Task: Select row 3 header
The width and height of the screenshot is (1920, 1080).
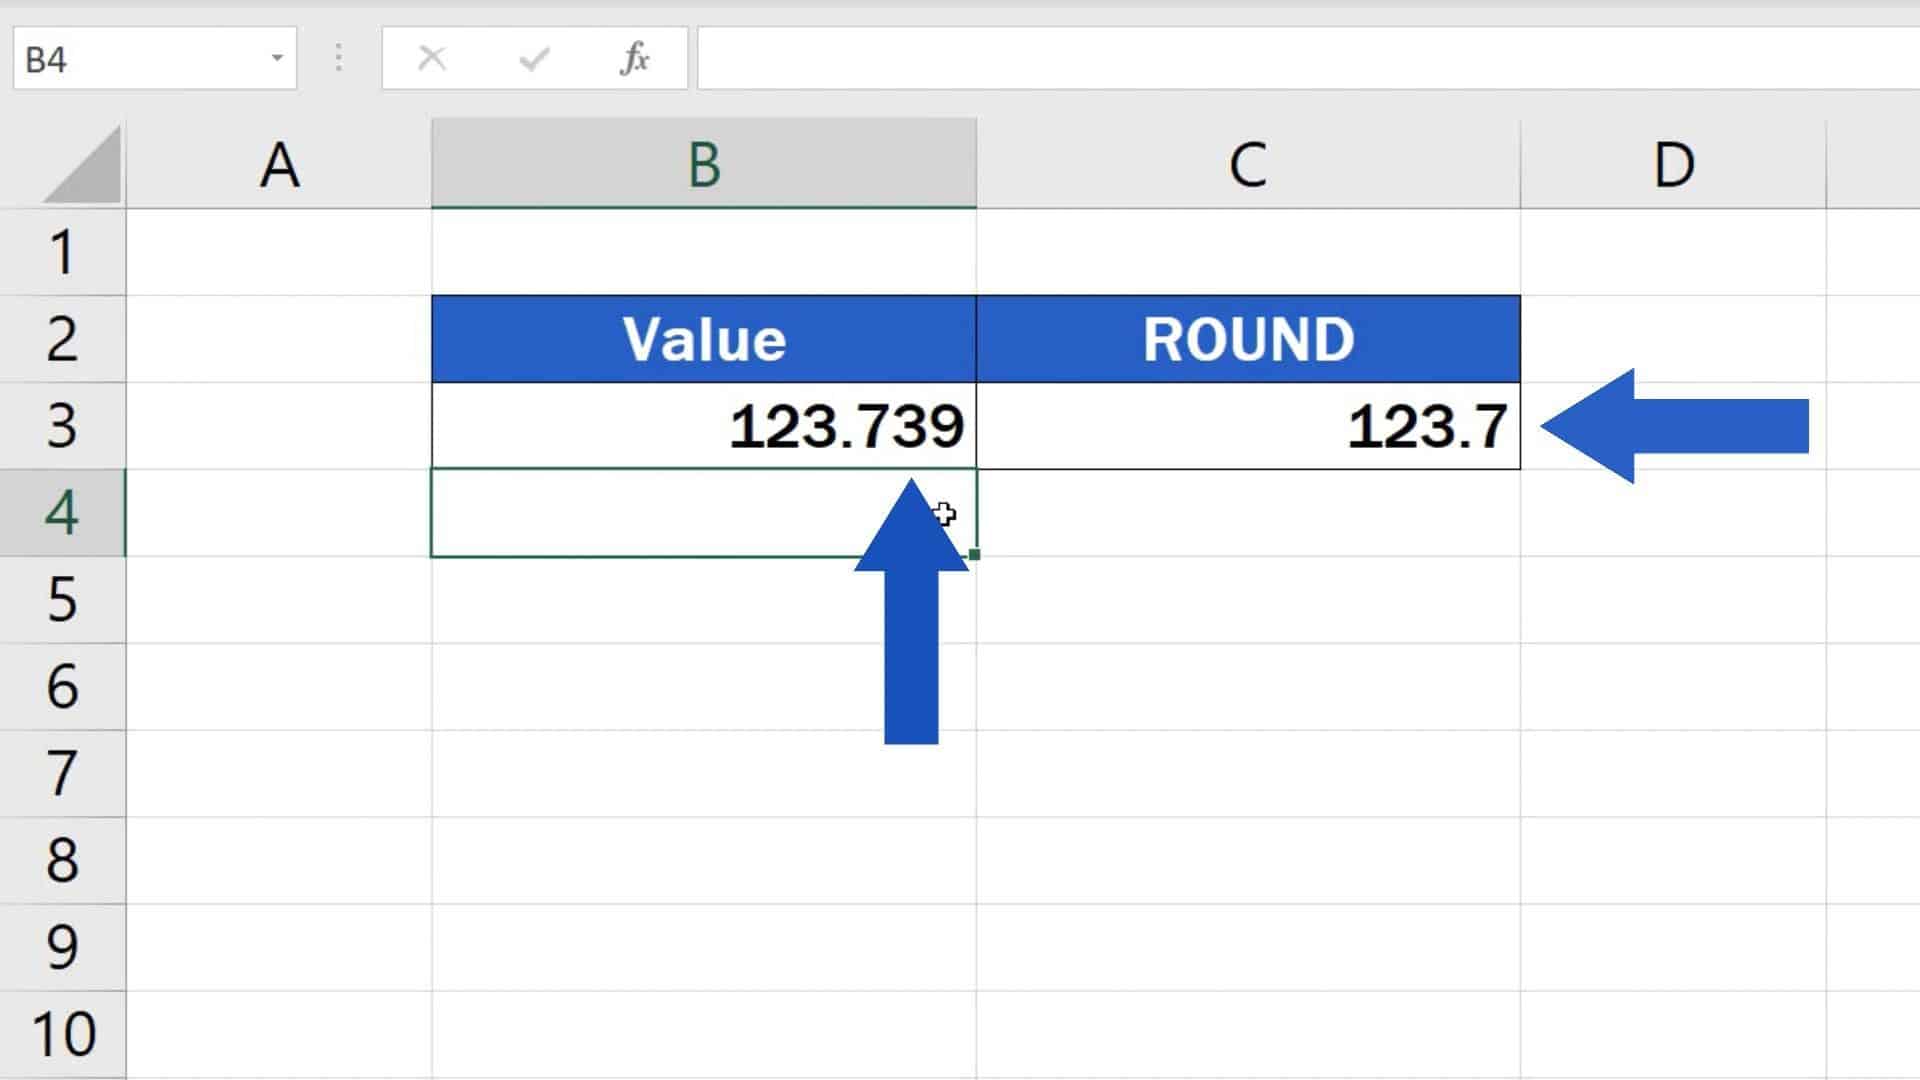Action: coord(62,425)
